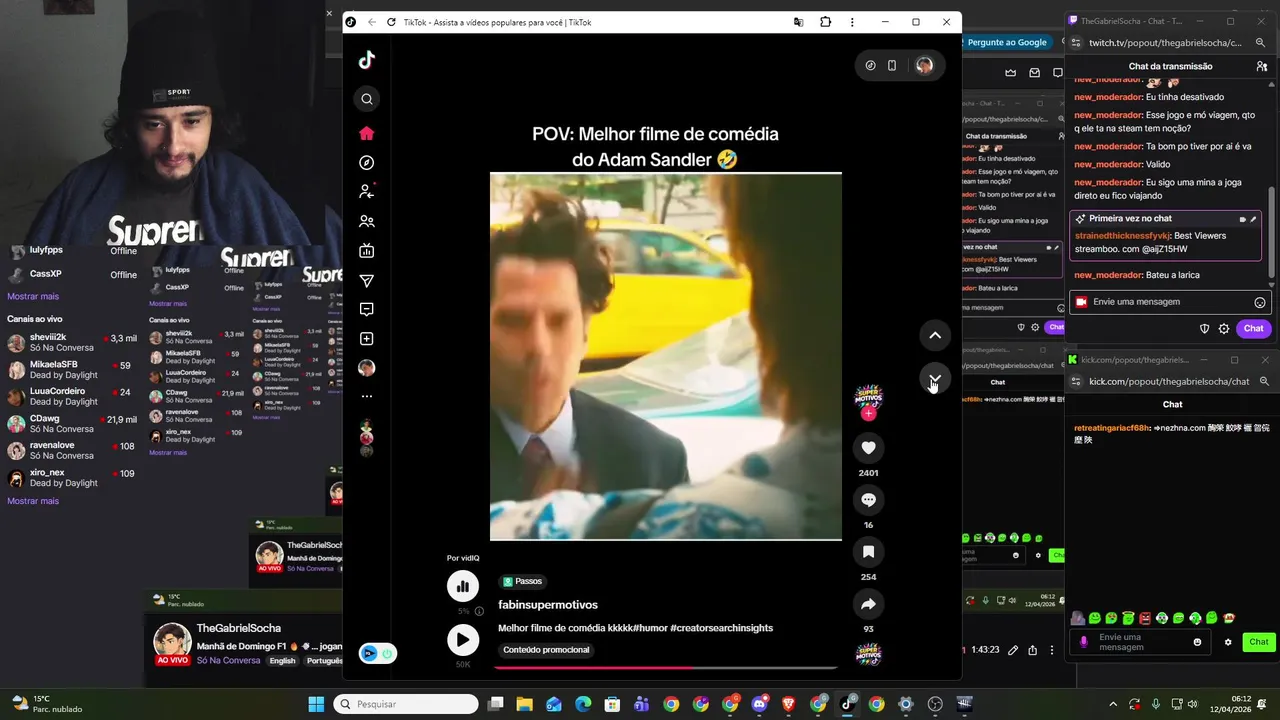Click translate icon in TikTok title bar
Image resolution: width=1280 pixels, height=720 pixels.
[798, 22]
